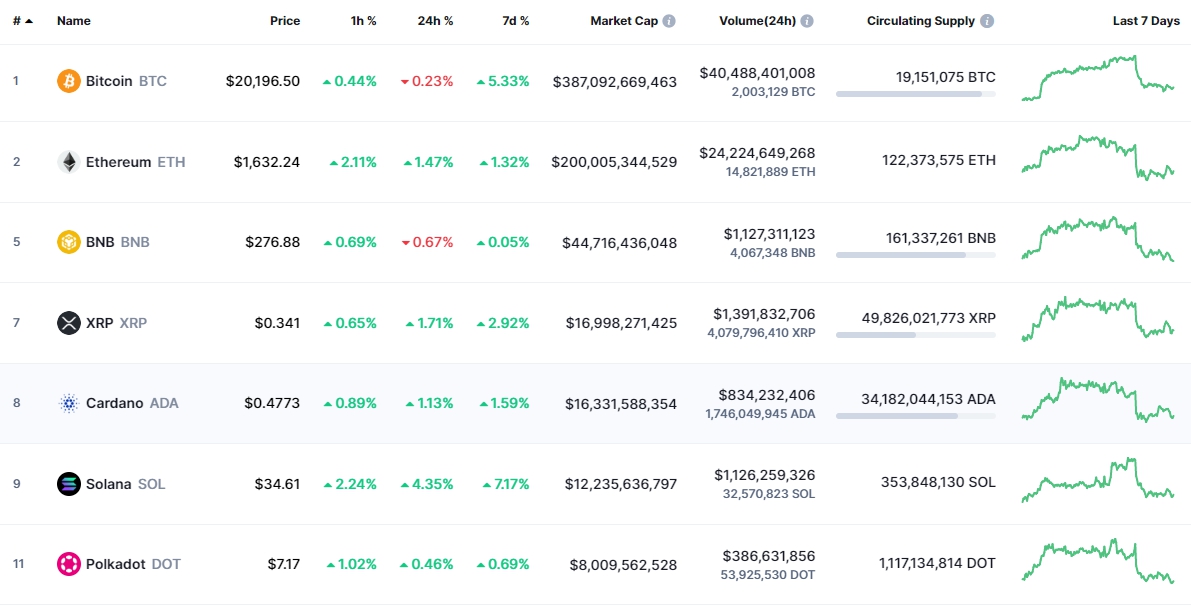Click Ethereum 1h change 2.11%
Screen dimensions: 1191x607
[353, 162]
